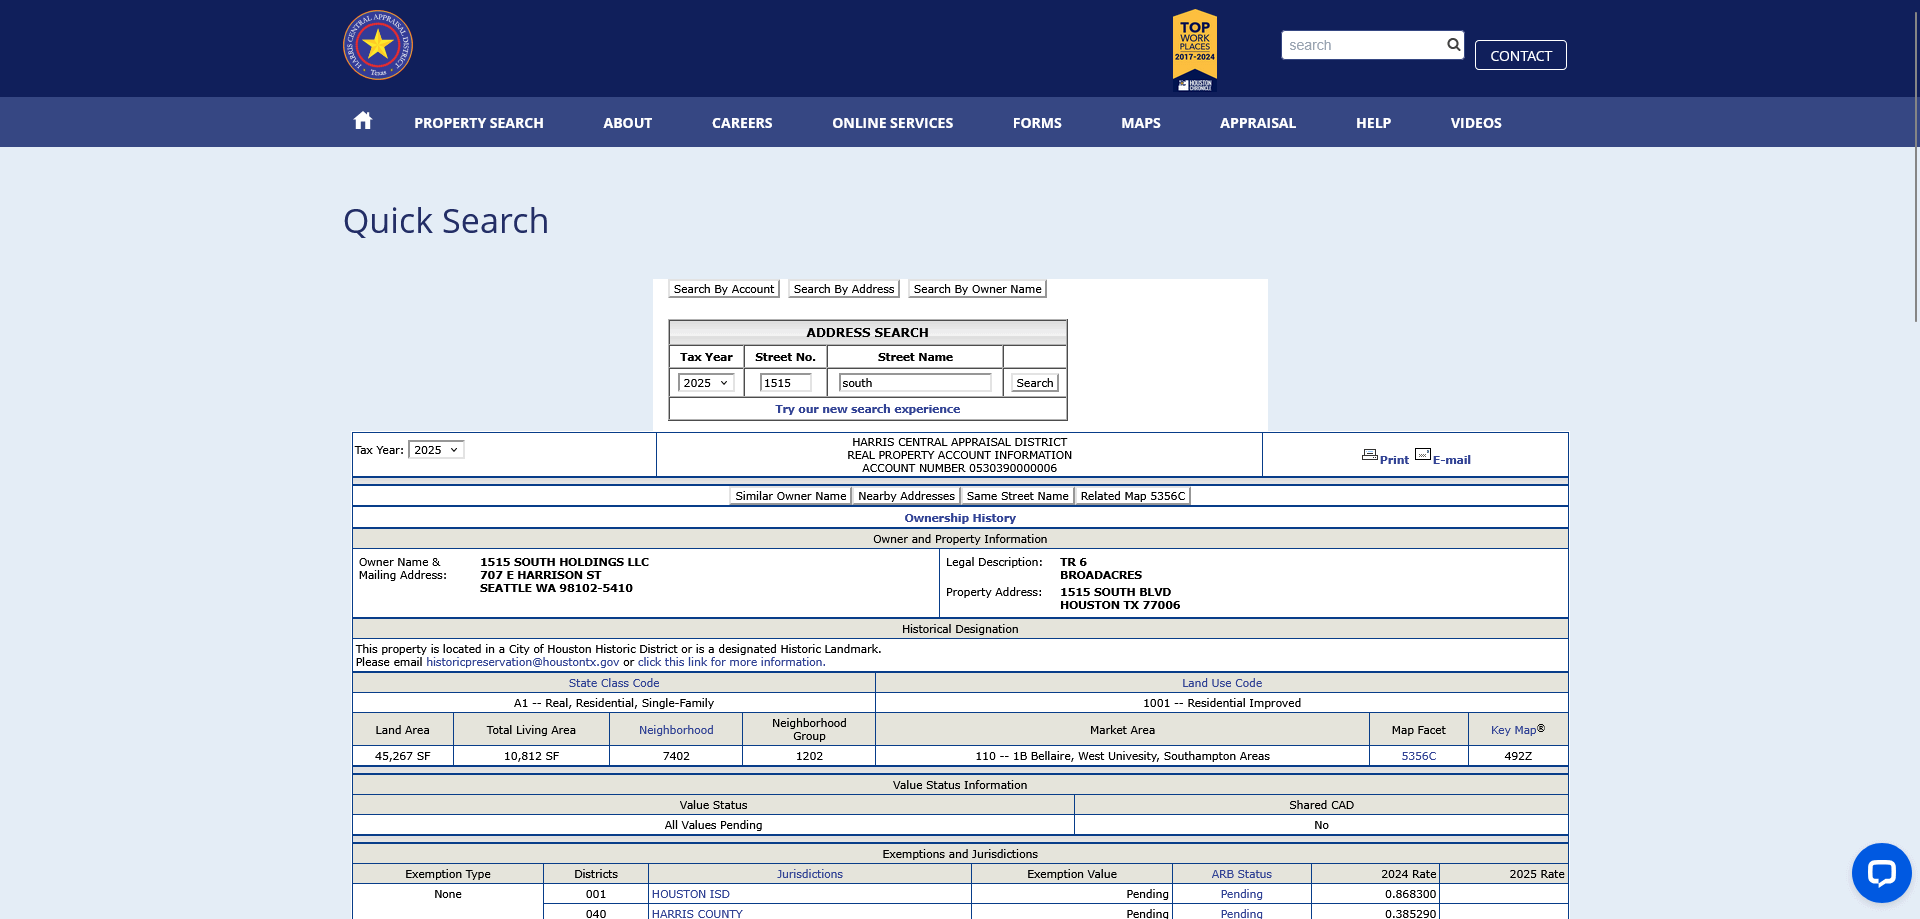Open Ownership History link

pos(960,518)
